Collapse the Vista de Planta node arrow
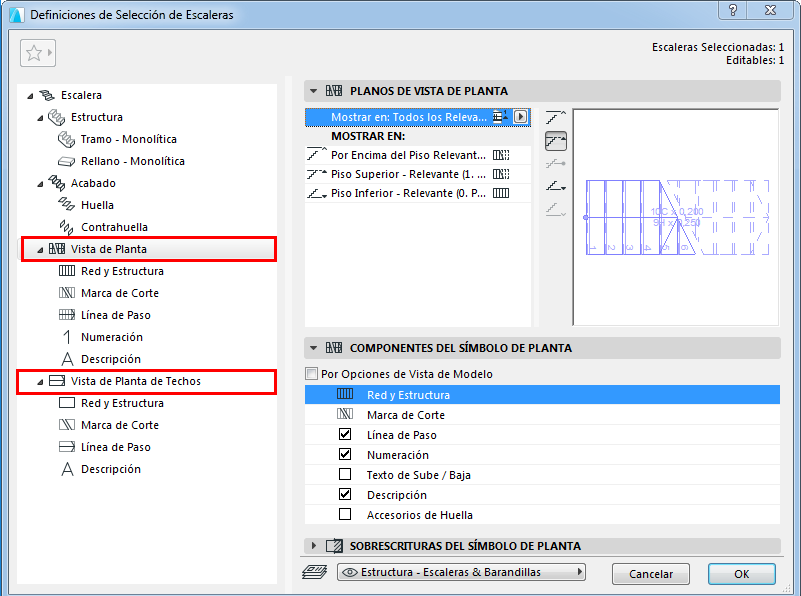 tap(40, 250)
